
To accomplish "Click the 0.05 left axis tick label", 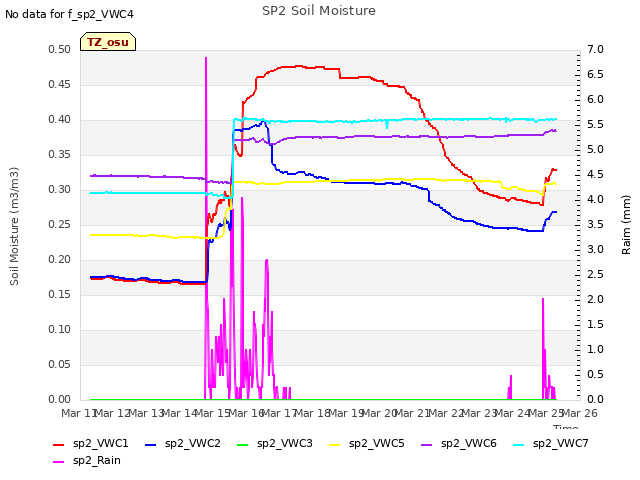I will [60, 365].
